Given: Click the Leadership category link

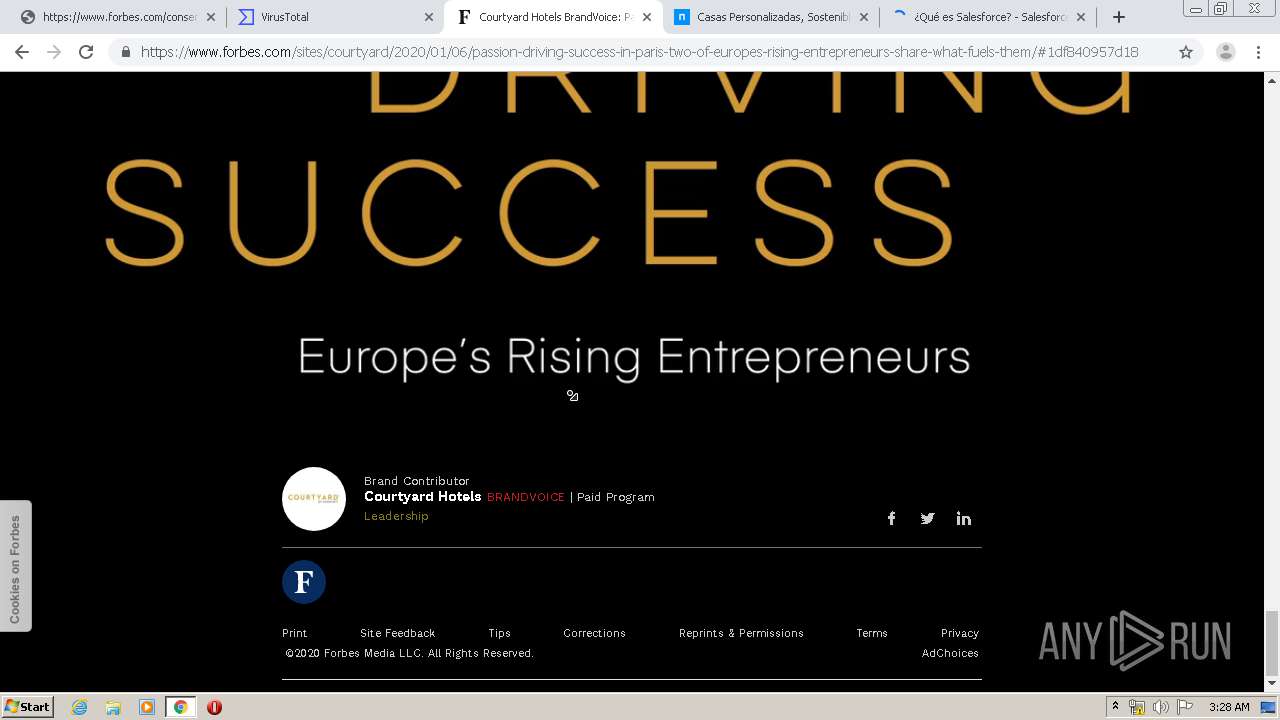Looking at the screenshot, I should pyautogui.click(x=396, y=516).
